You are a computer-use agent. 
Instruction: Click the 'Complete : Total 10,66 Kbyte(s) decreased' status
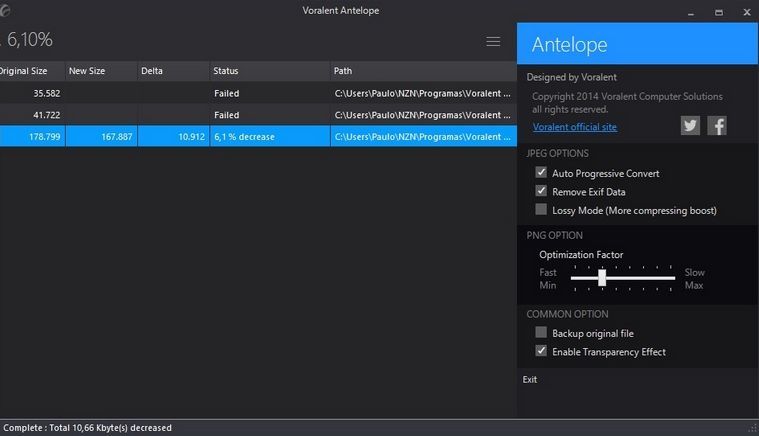[x=87, y=428]
